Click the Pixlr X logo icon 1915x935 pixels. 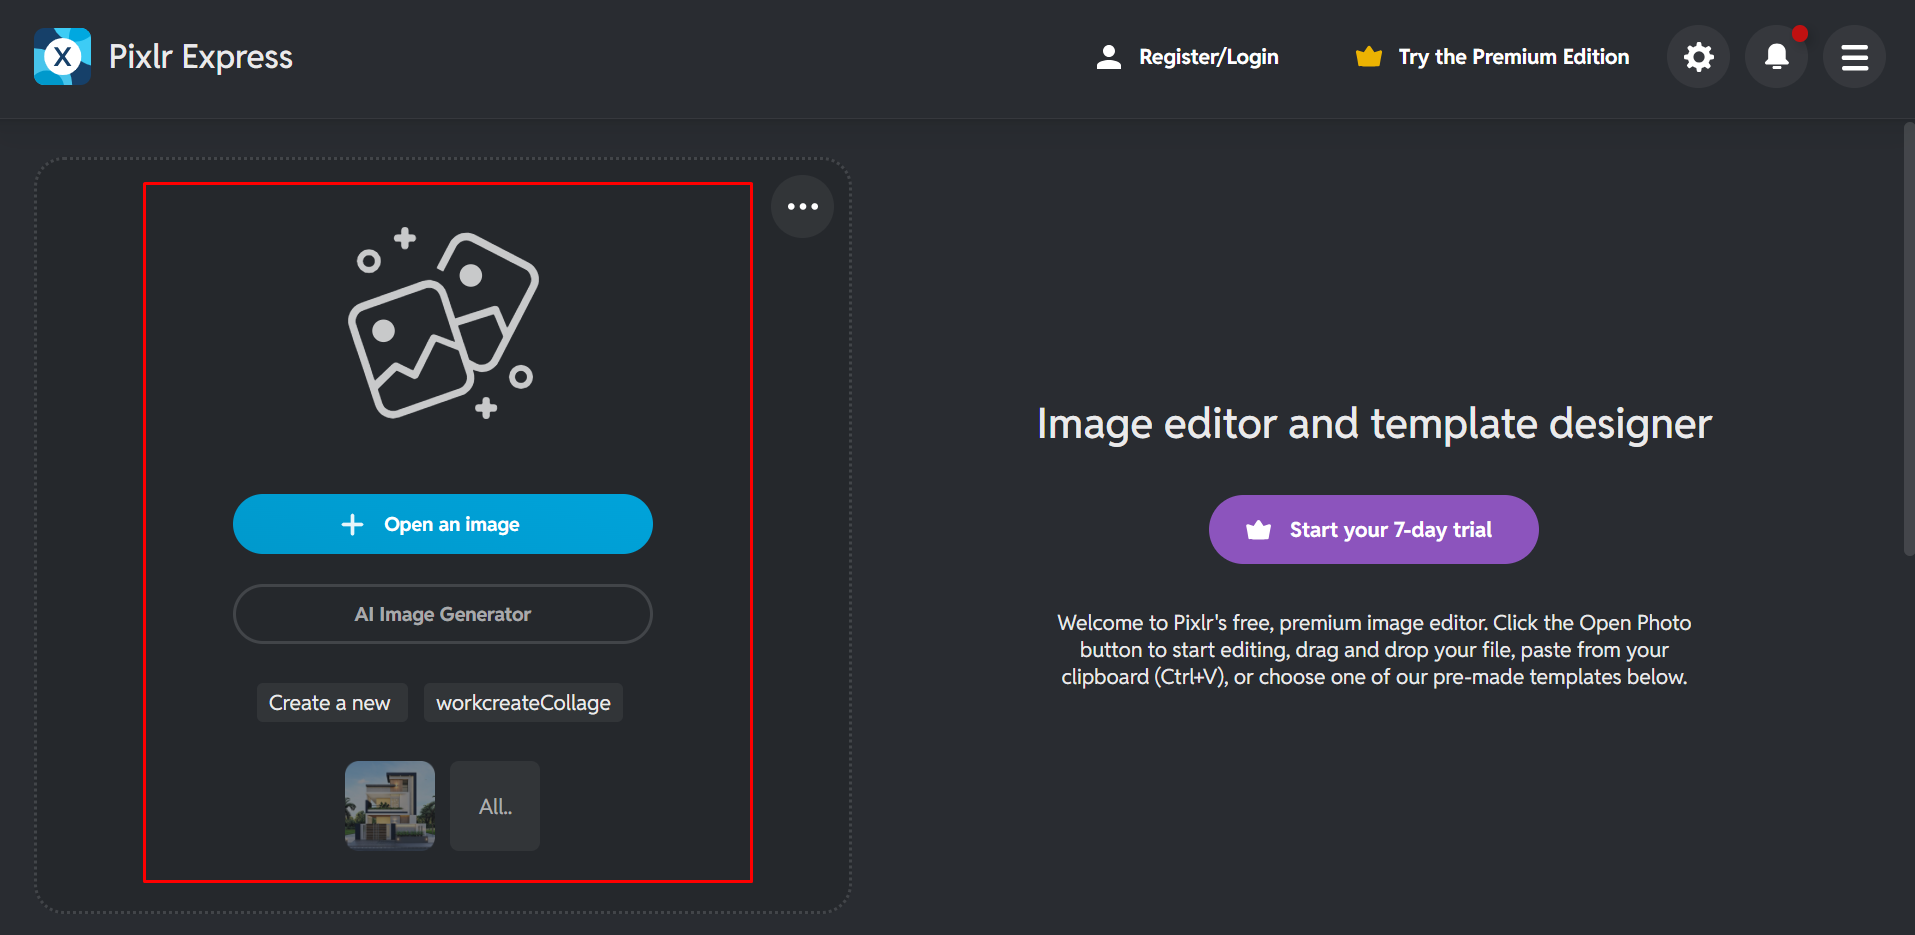point(62,57)
